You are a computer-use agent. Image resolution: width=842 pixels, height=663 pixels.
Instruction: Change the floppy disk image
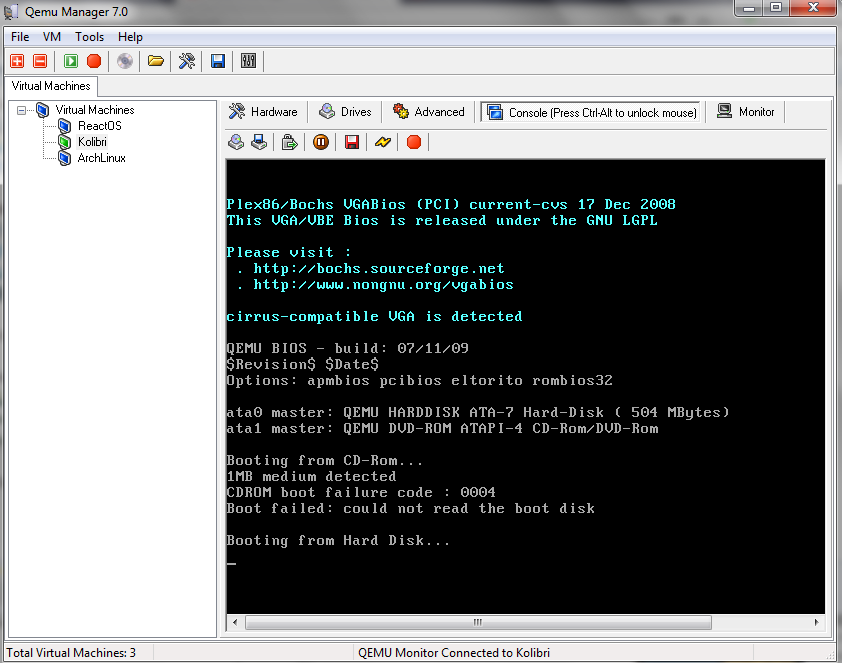258,142
